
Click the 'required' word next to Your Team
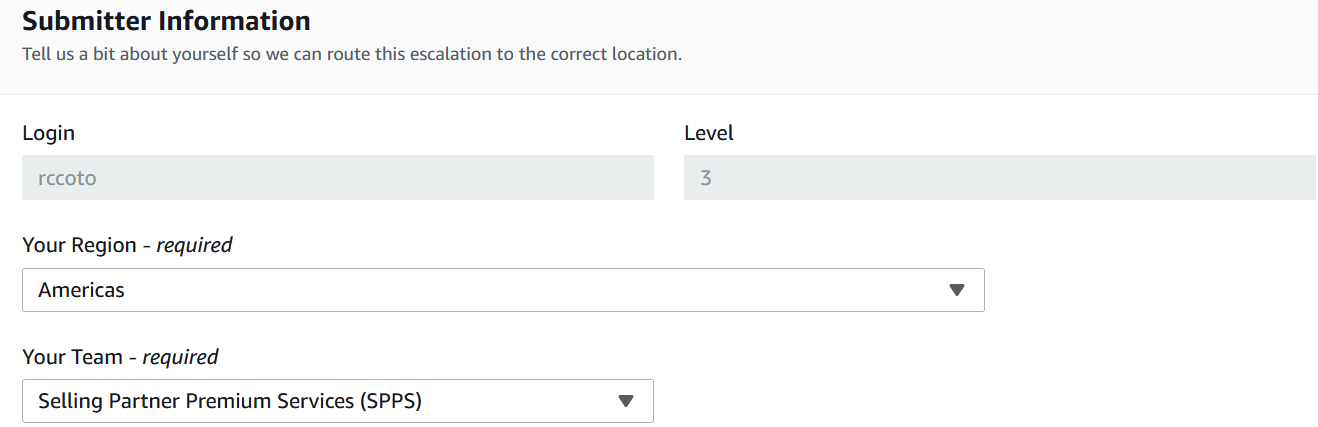click(x=180, y=357)
